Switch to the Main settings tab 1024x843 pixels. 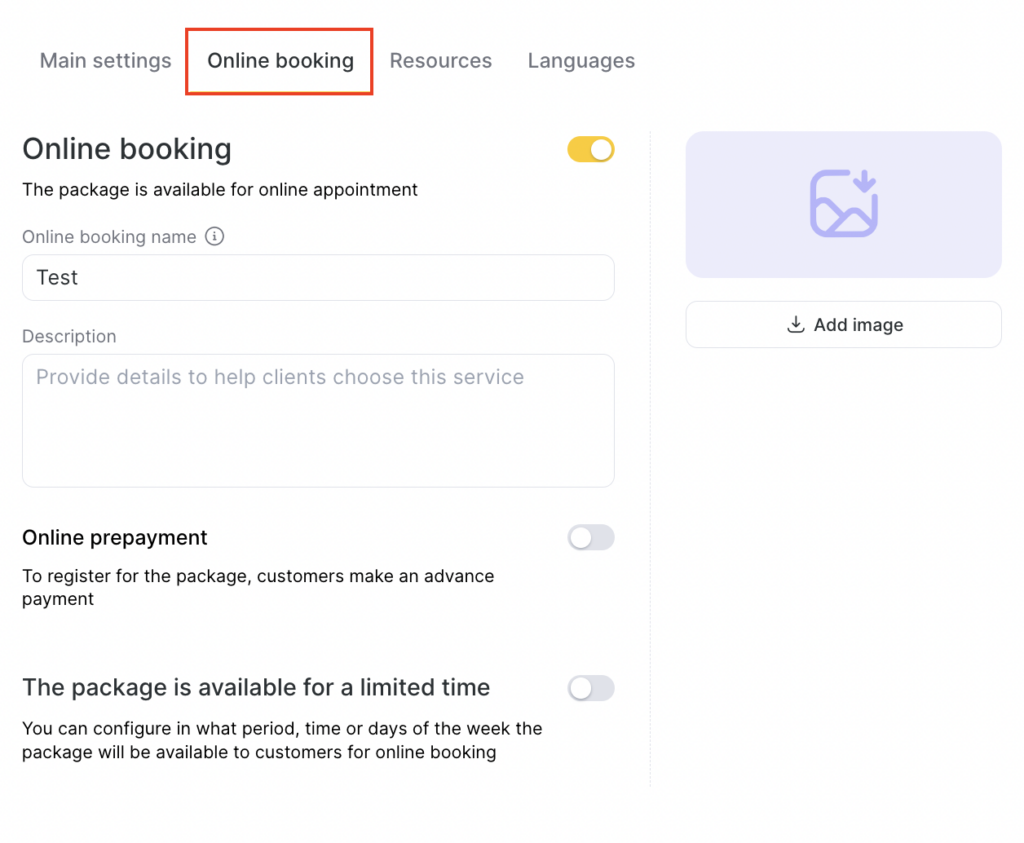105,61
